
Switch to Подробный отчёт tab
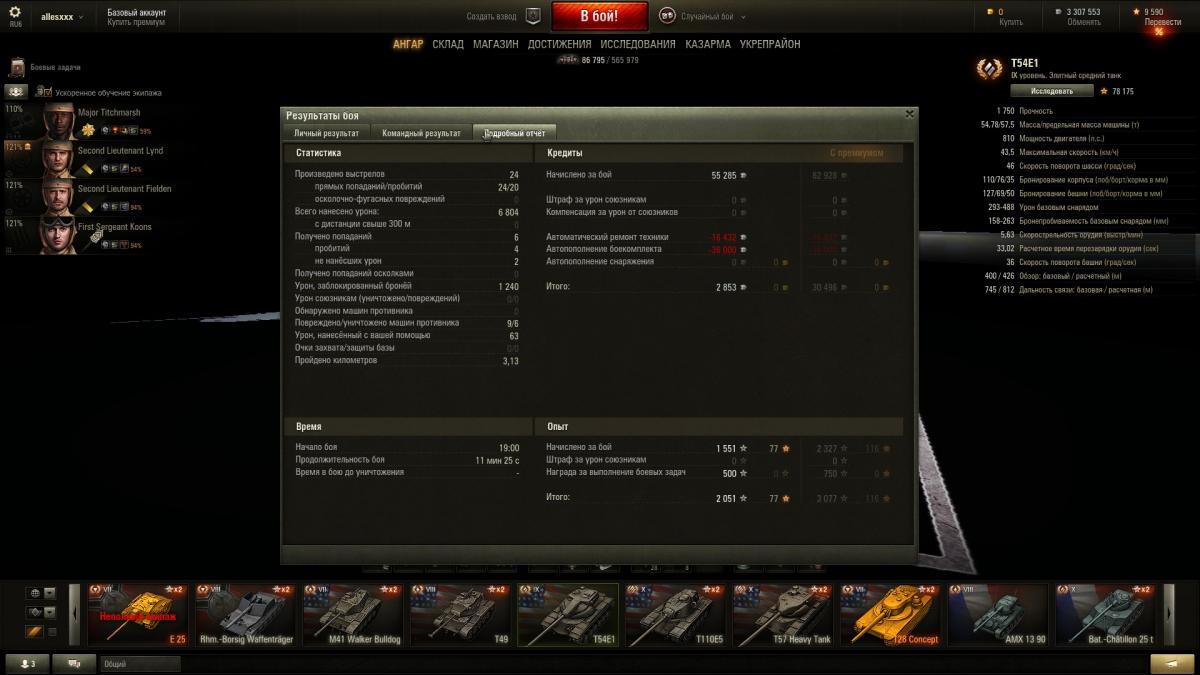pos(514,133)
